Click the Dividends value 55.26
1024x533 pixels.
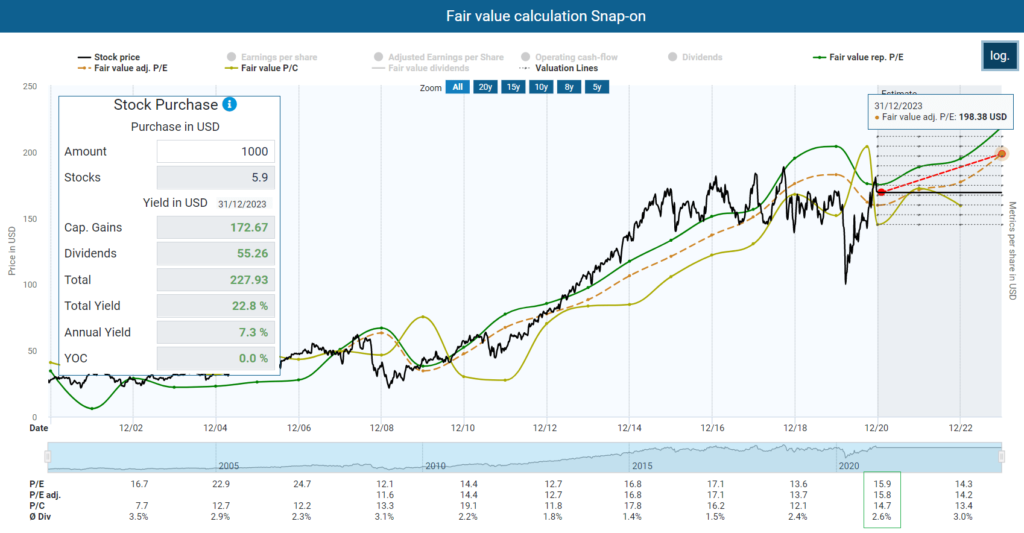216,253
